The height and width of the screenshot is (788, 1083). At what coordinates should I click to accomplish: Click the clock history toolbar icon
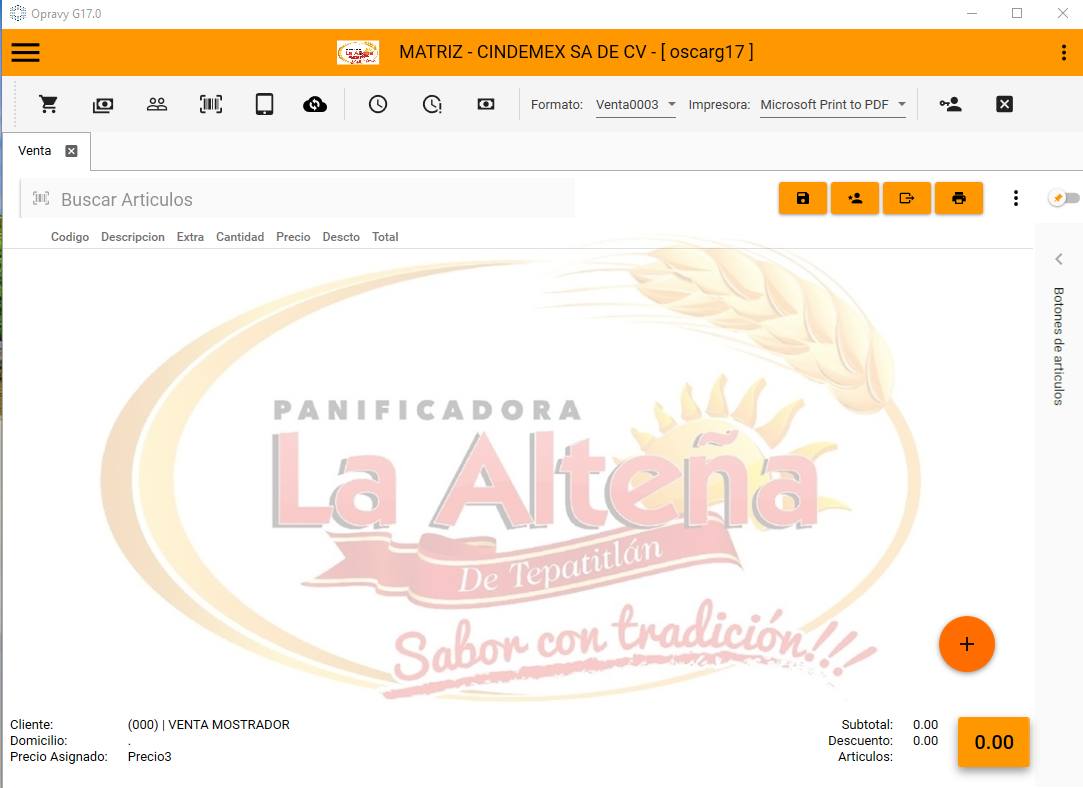[378, 104]
